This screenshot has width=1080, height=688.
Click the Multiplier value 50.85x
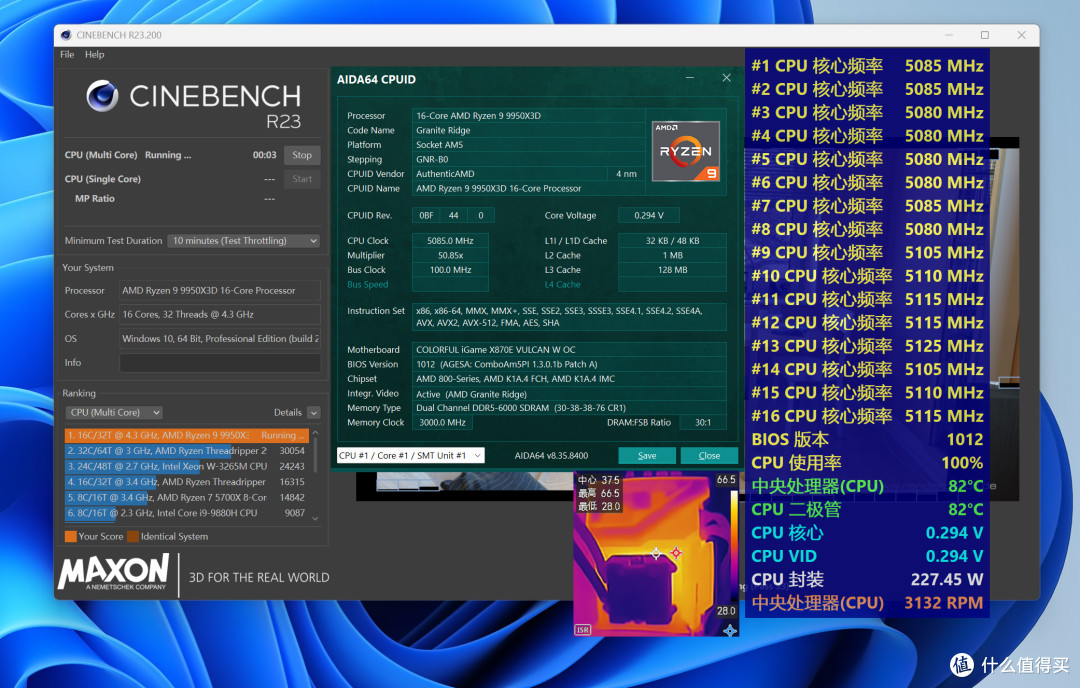[450, 256]
